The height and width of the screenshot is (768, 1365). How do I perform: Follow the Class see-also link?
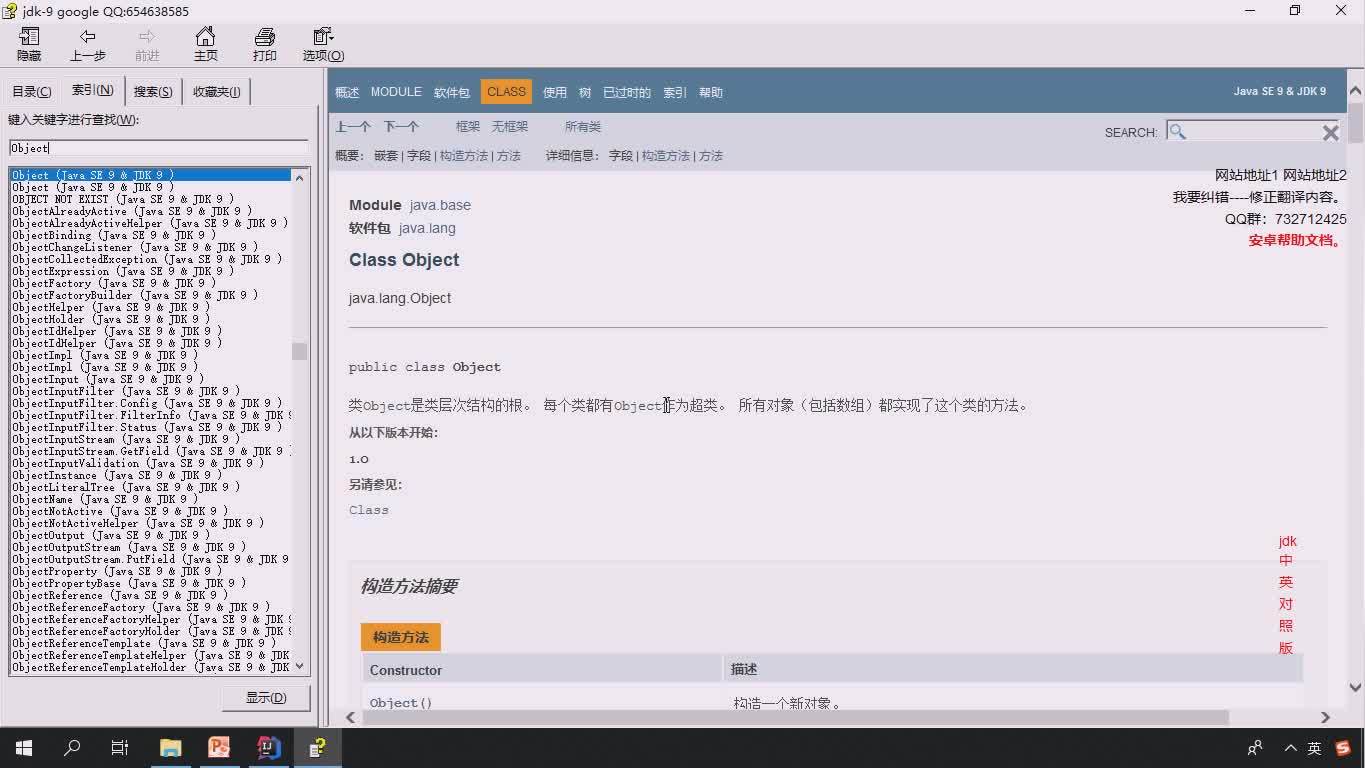coord(368,510)
